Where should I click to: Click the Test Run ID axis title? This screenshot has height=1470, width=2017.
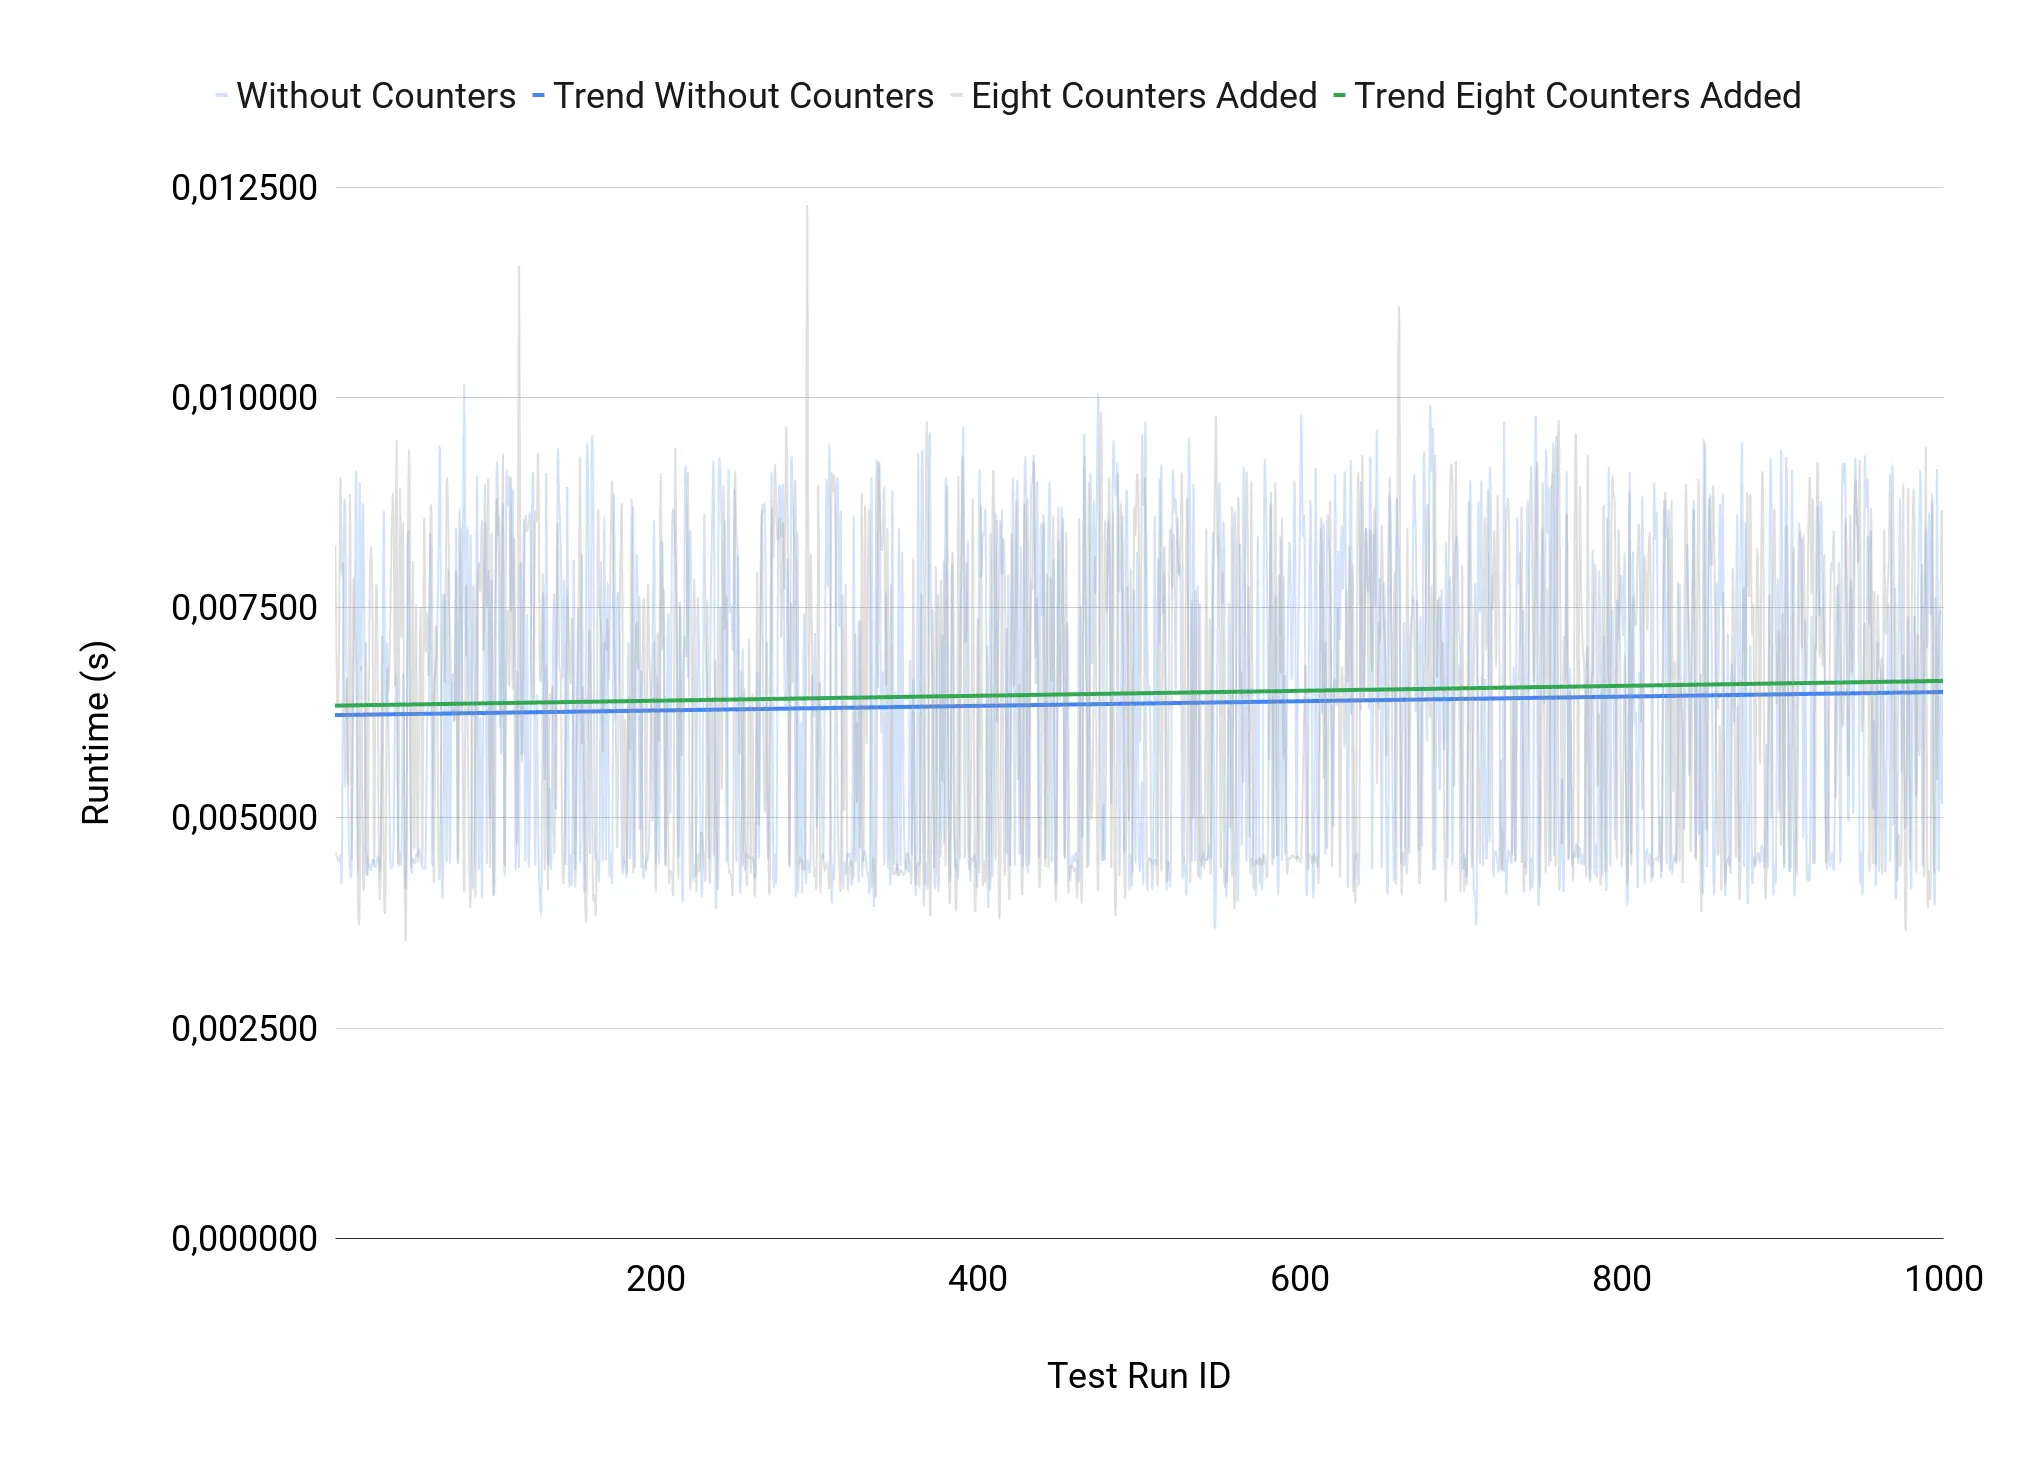(x=1138, y=1376)
